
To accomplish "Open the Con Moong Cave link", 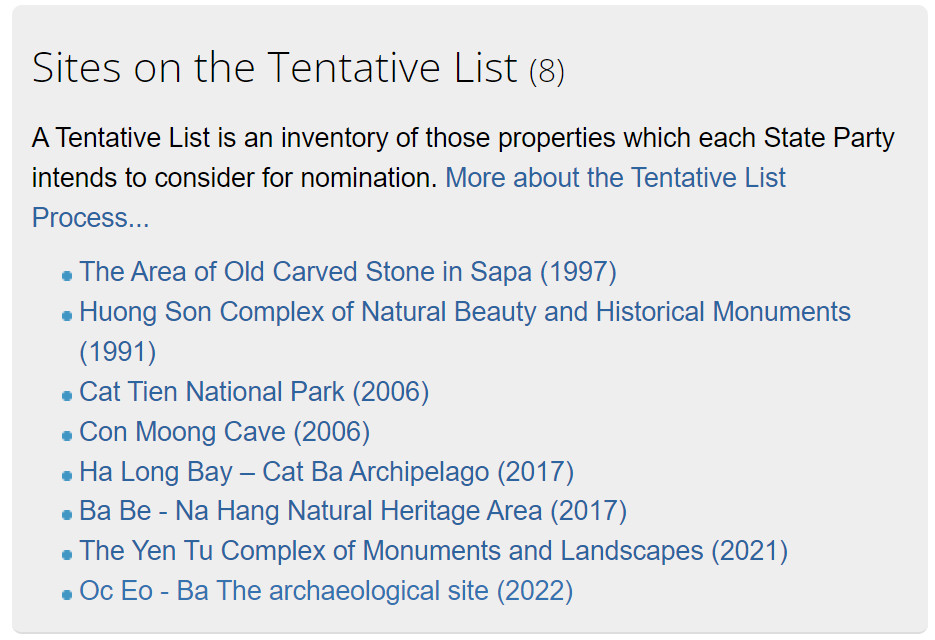I will pyautogui.click(x=225, y=432).
